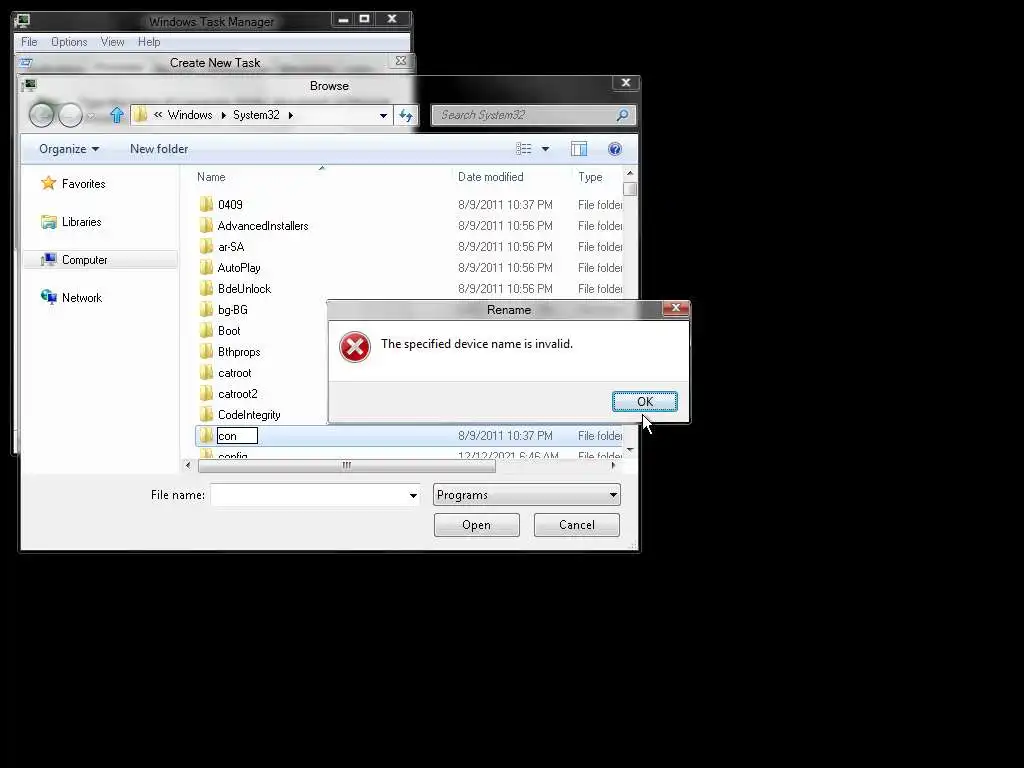Expand the File name dropdown arrow
The width and height of the screenshot is (1024, 768).
[413, 496]
